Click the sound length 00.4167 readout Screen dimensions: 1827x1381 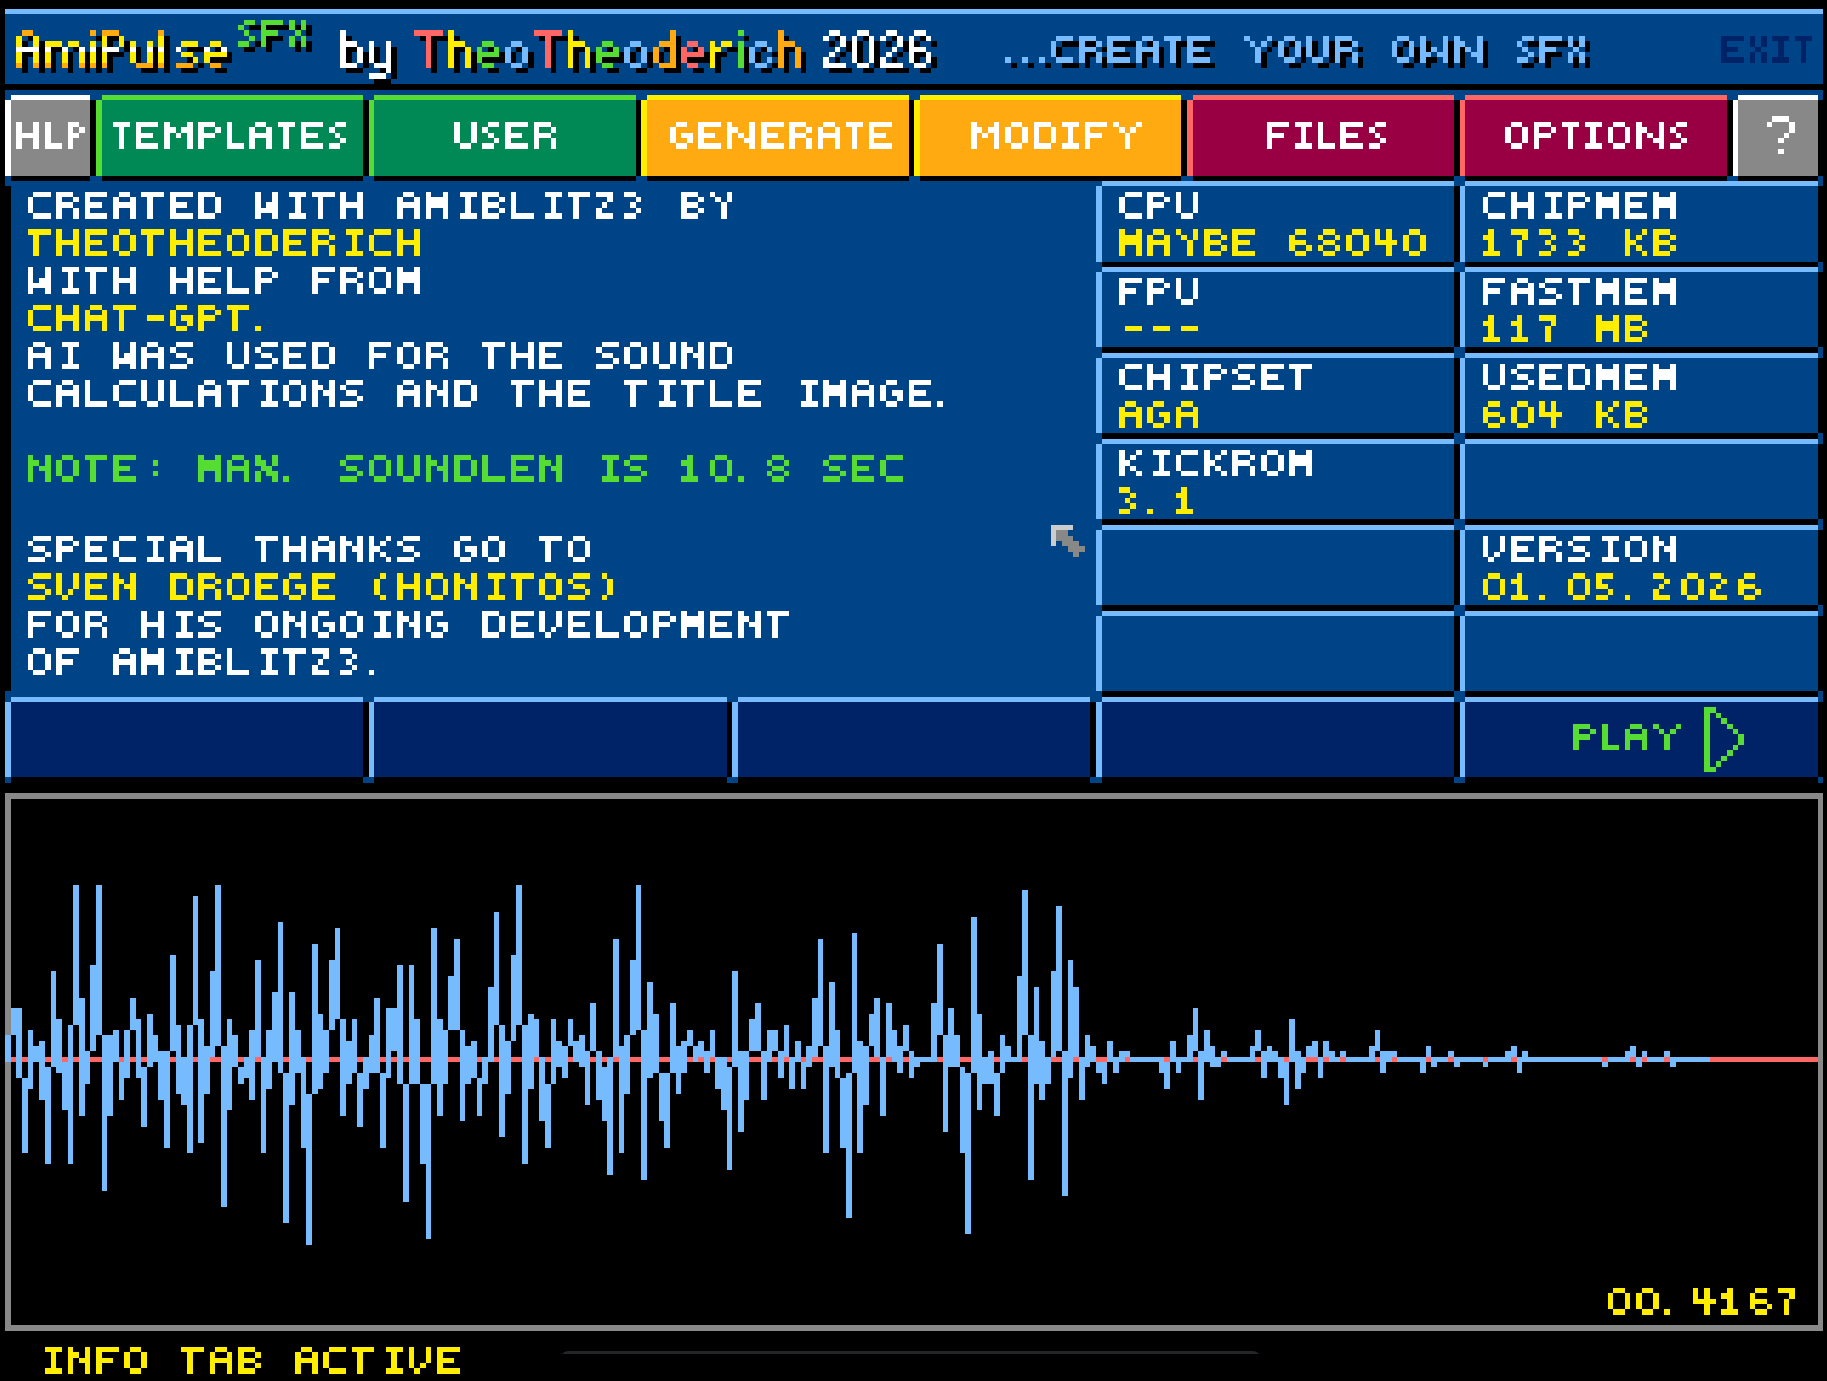click(x=1701, y=1301)
